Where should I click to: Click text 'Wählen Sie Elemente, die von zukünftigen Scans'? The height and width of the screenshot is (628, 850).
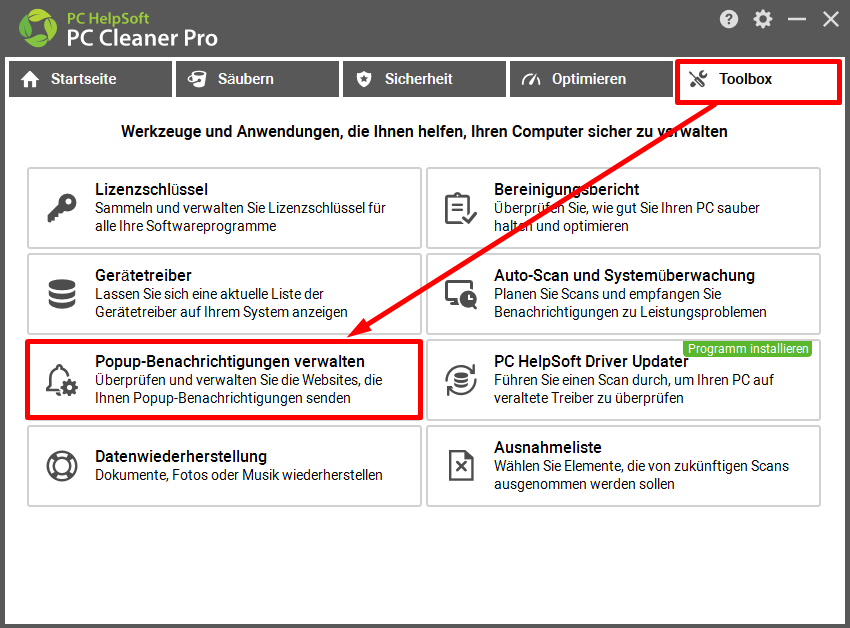coord(641,466)
